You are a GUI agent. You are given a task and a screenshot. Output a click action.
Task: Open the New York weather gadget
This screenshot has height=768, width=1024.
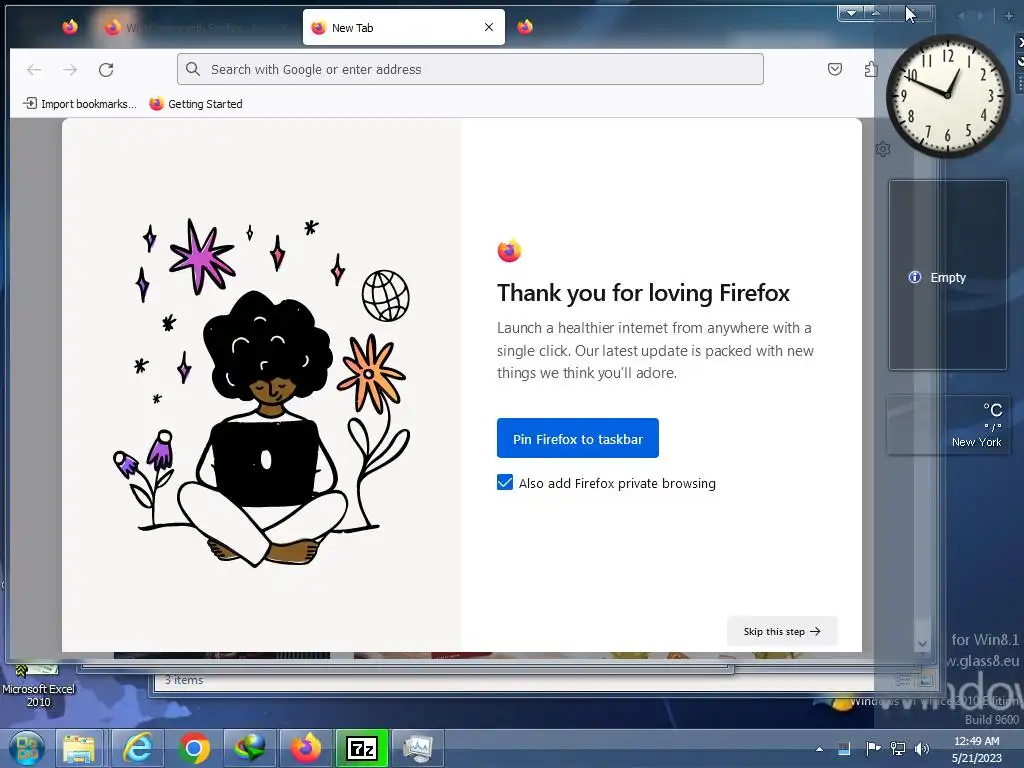pos(948,425)
